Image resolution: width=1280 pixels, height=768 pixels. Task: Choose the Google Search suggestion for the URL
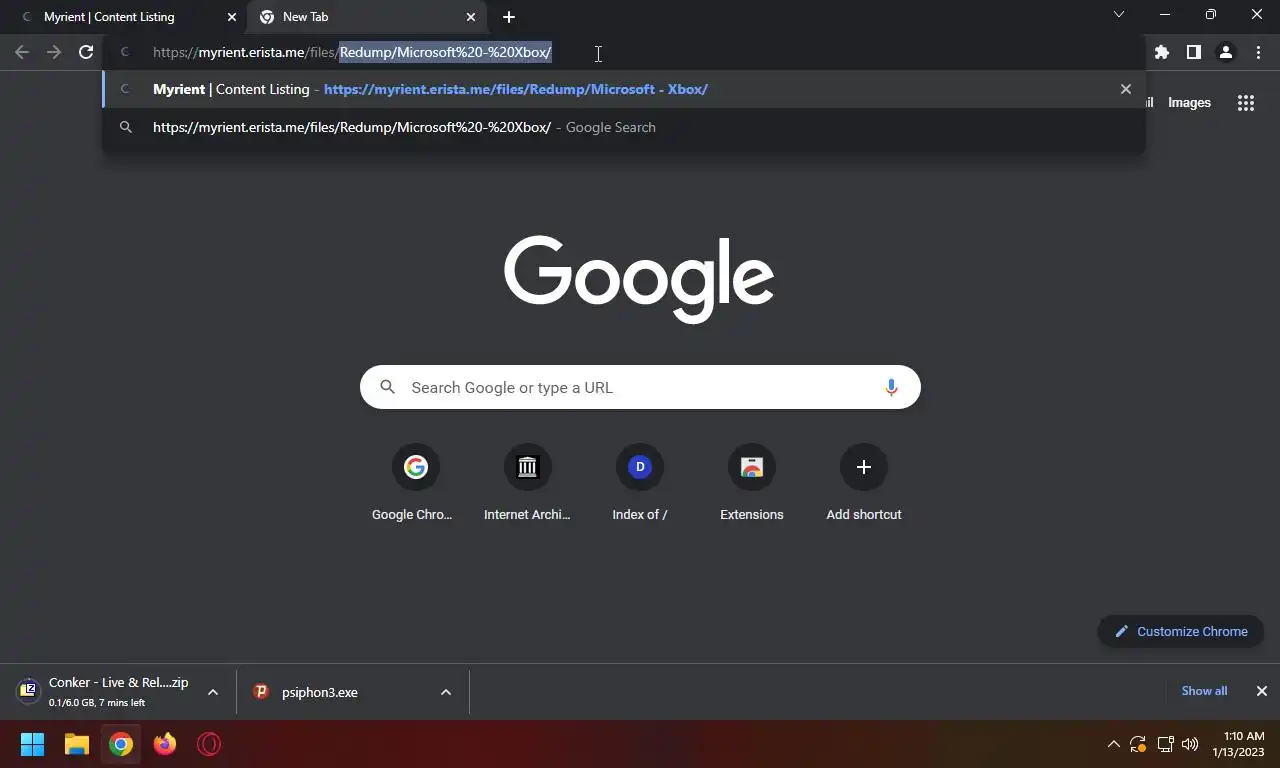pos(623,127)
